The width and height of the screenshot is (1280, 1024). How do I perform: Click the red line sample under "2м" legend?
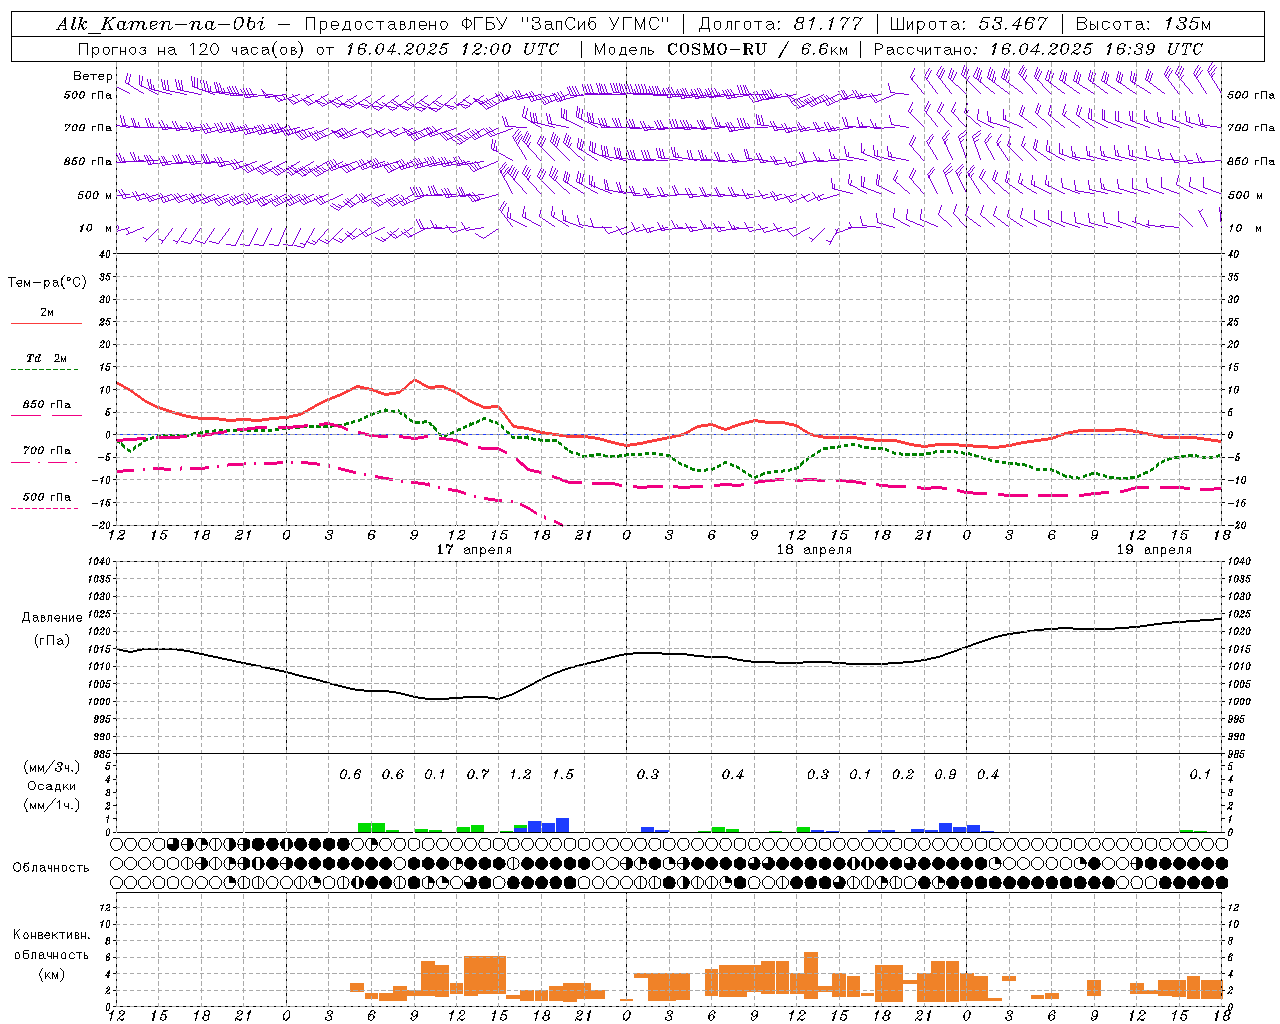[x=46, y=323]
